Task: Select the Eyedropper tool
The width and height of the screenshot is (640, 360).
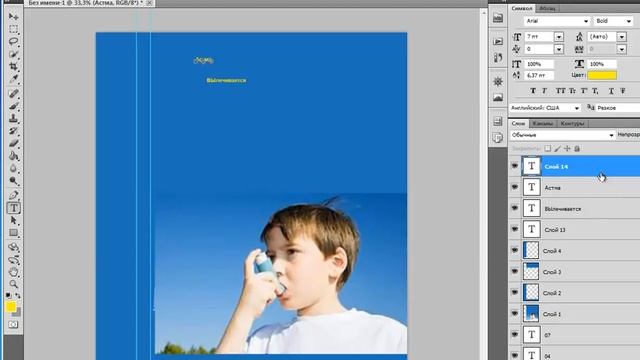Action: [13, 79]
